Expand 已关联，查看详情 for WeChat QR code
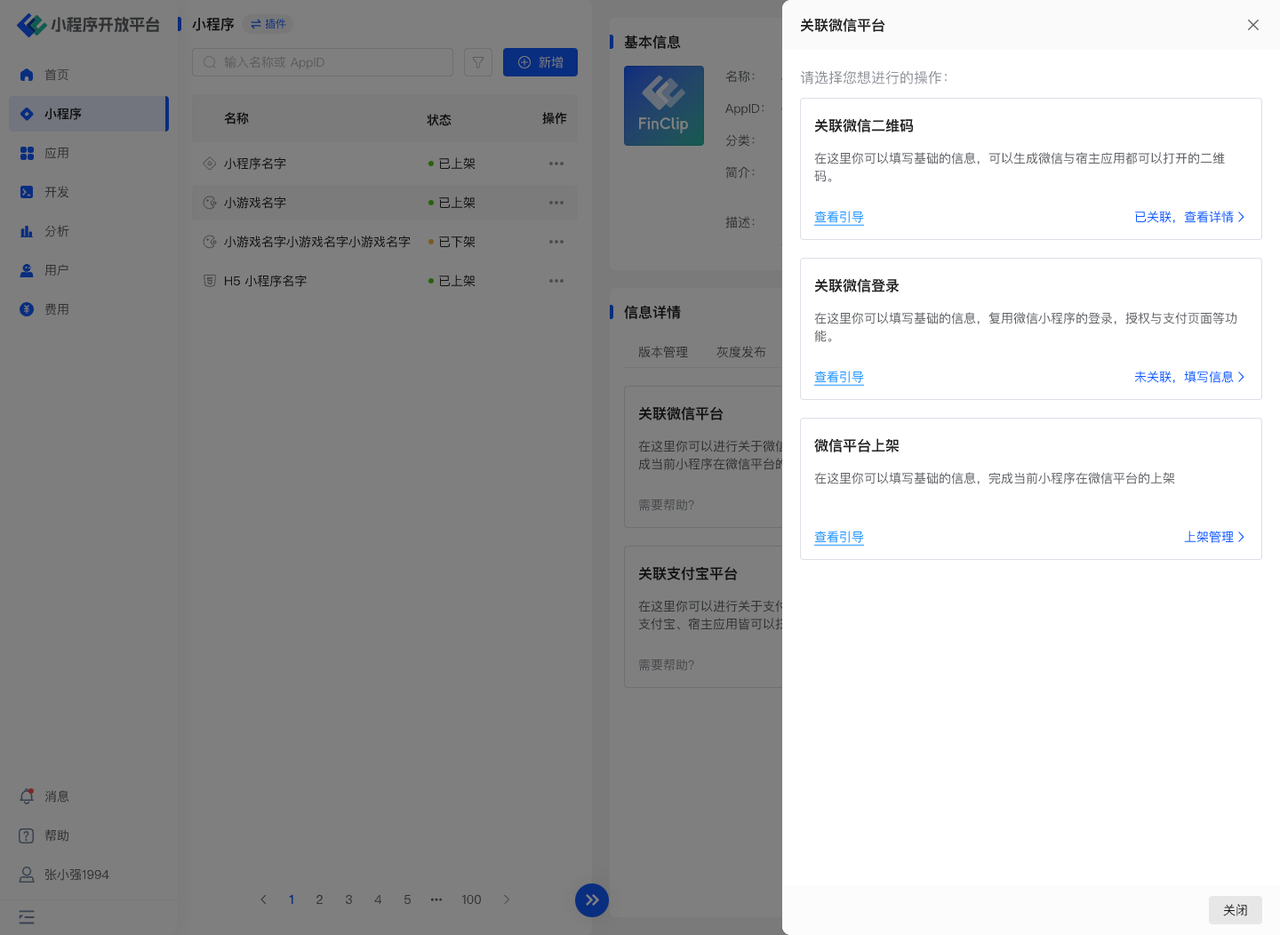The image size is (1280, 935). tap(1189, 217)
